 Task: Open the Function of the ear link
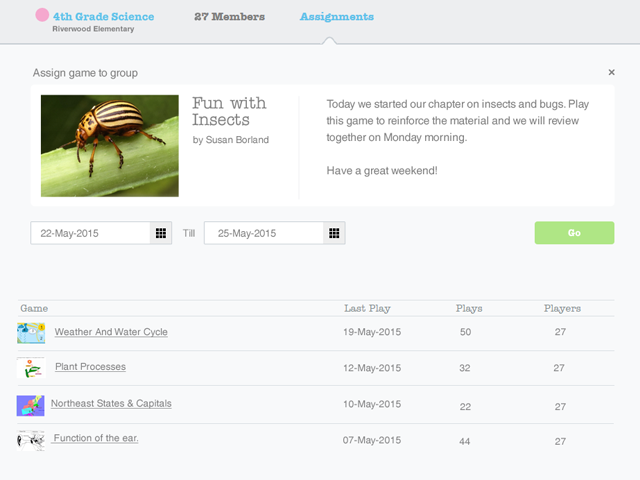pyautogui.click(x=96, y=438)
